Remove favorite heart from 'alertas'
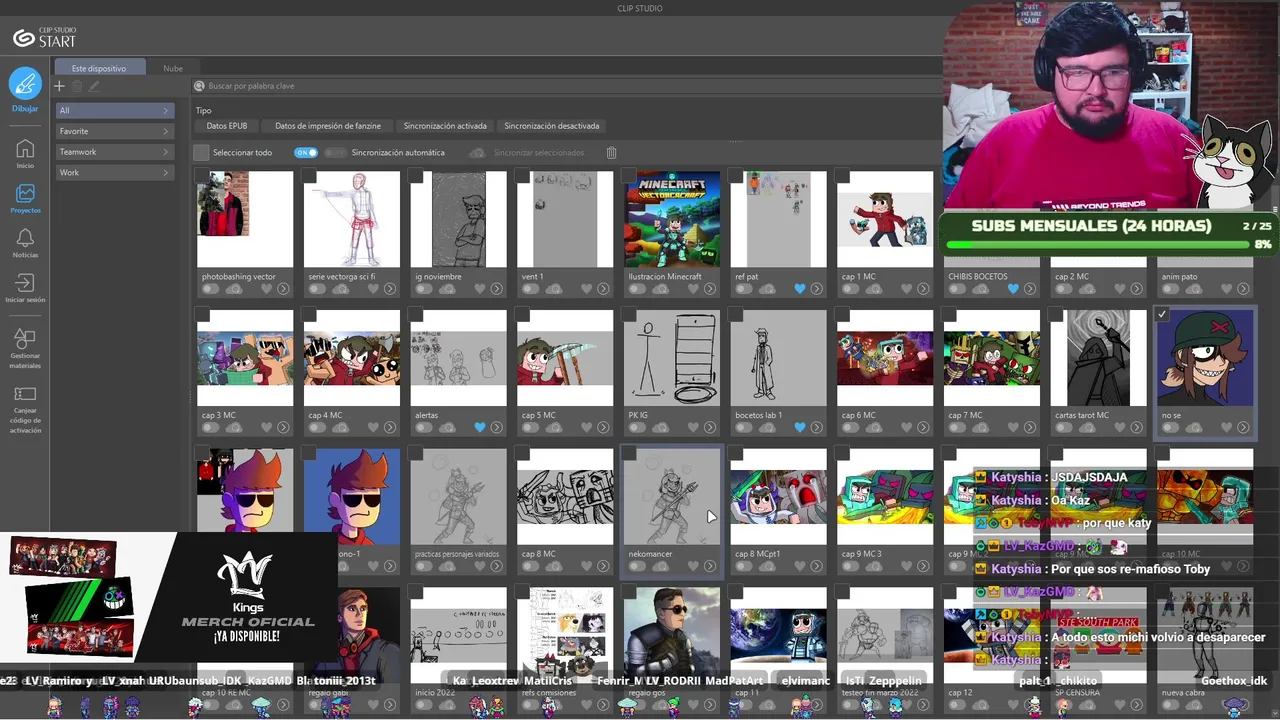The width and height of the screenshot is (1280, 720). tap(480, 428)
